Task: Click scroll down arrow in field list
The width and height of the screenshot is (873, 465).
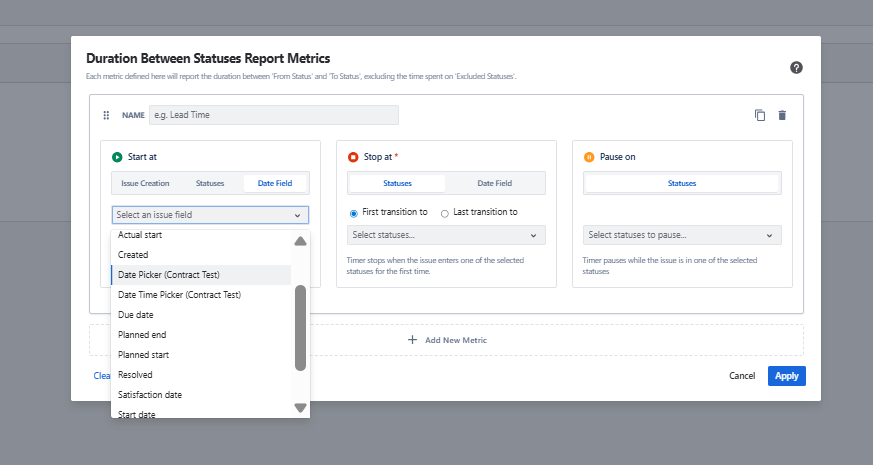Action: [x=300, y=407]
